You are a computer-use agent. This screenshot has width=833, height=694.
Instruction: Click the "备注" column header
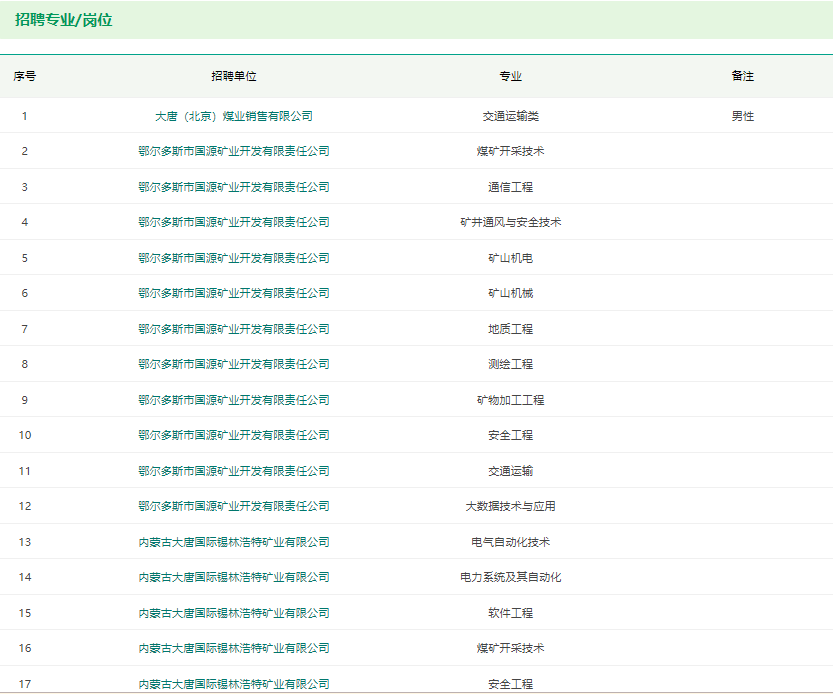click(743, 76)
